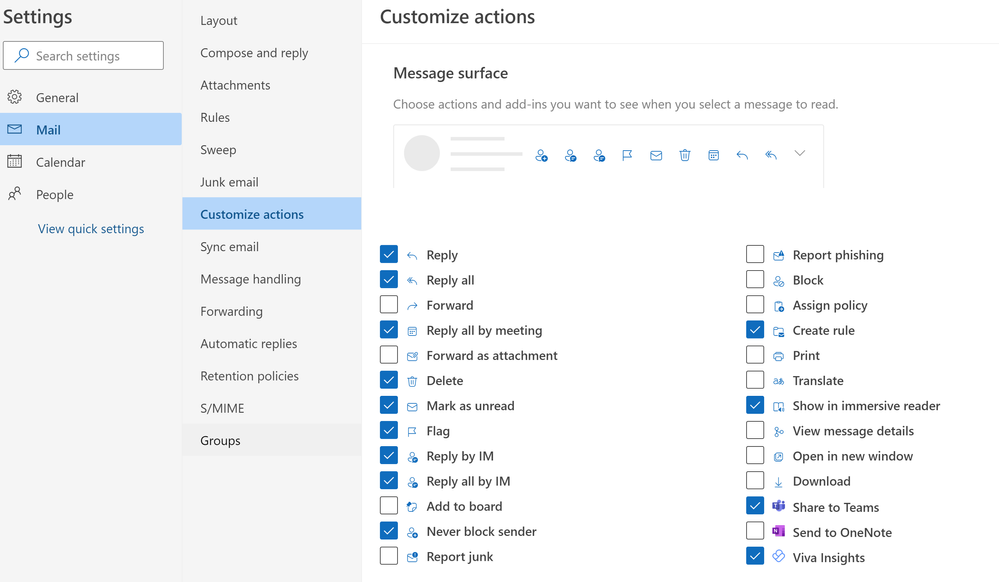Open the View quick settings link

(91, 229)
